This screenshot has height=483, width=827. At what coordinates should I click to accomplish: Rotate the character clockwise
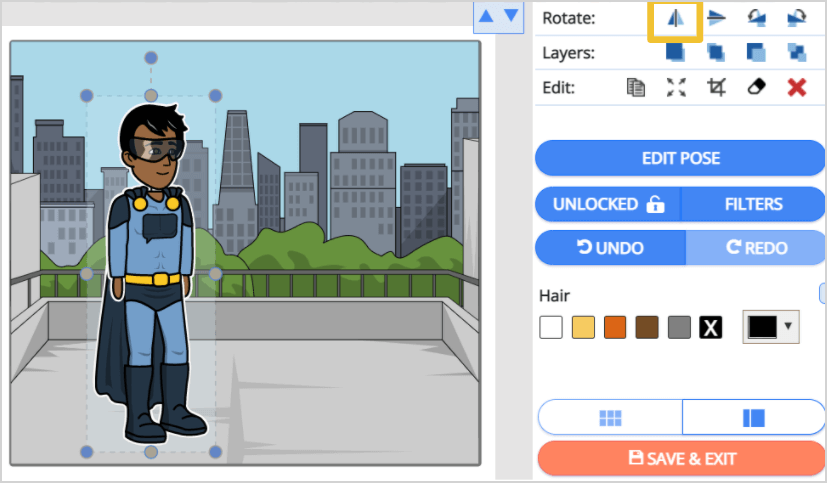[796, 18]
